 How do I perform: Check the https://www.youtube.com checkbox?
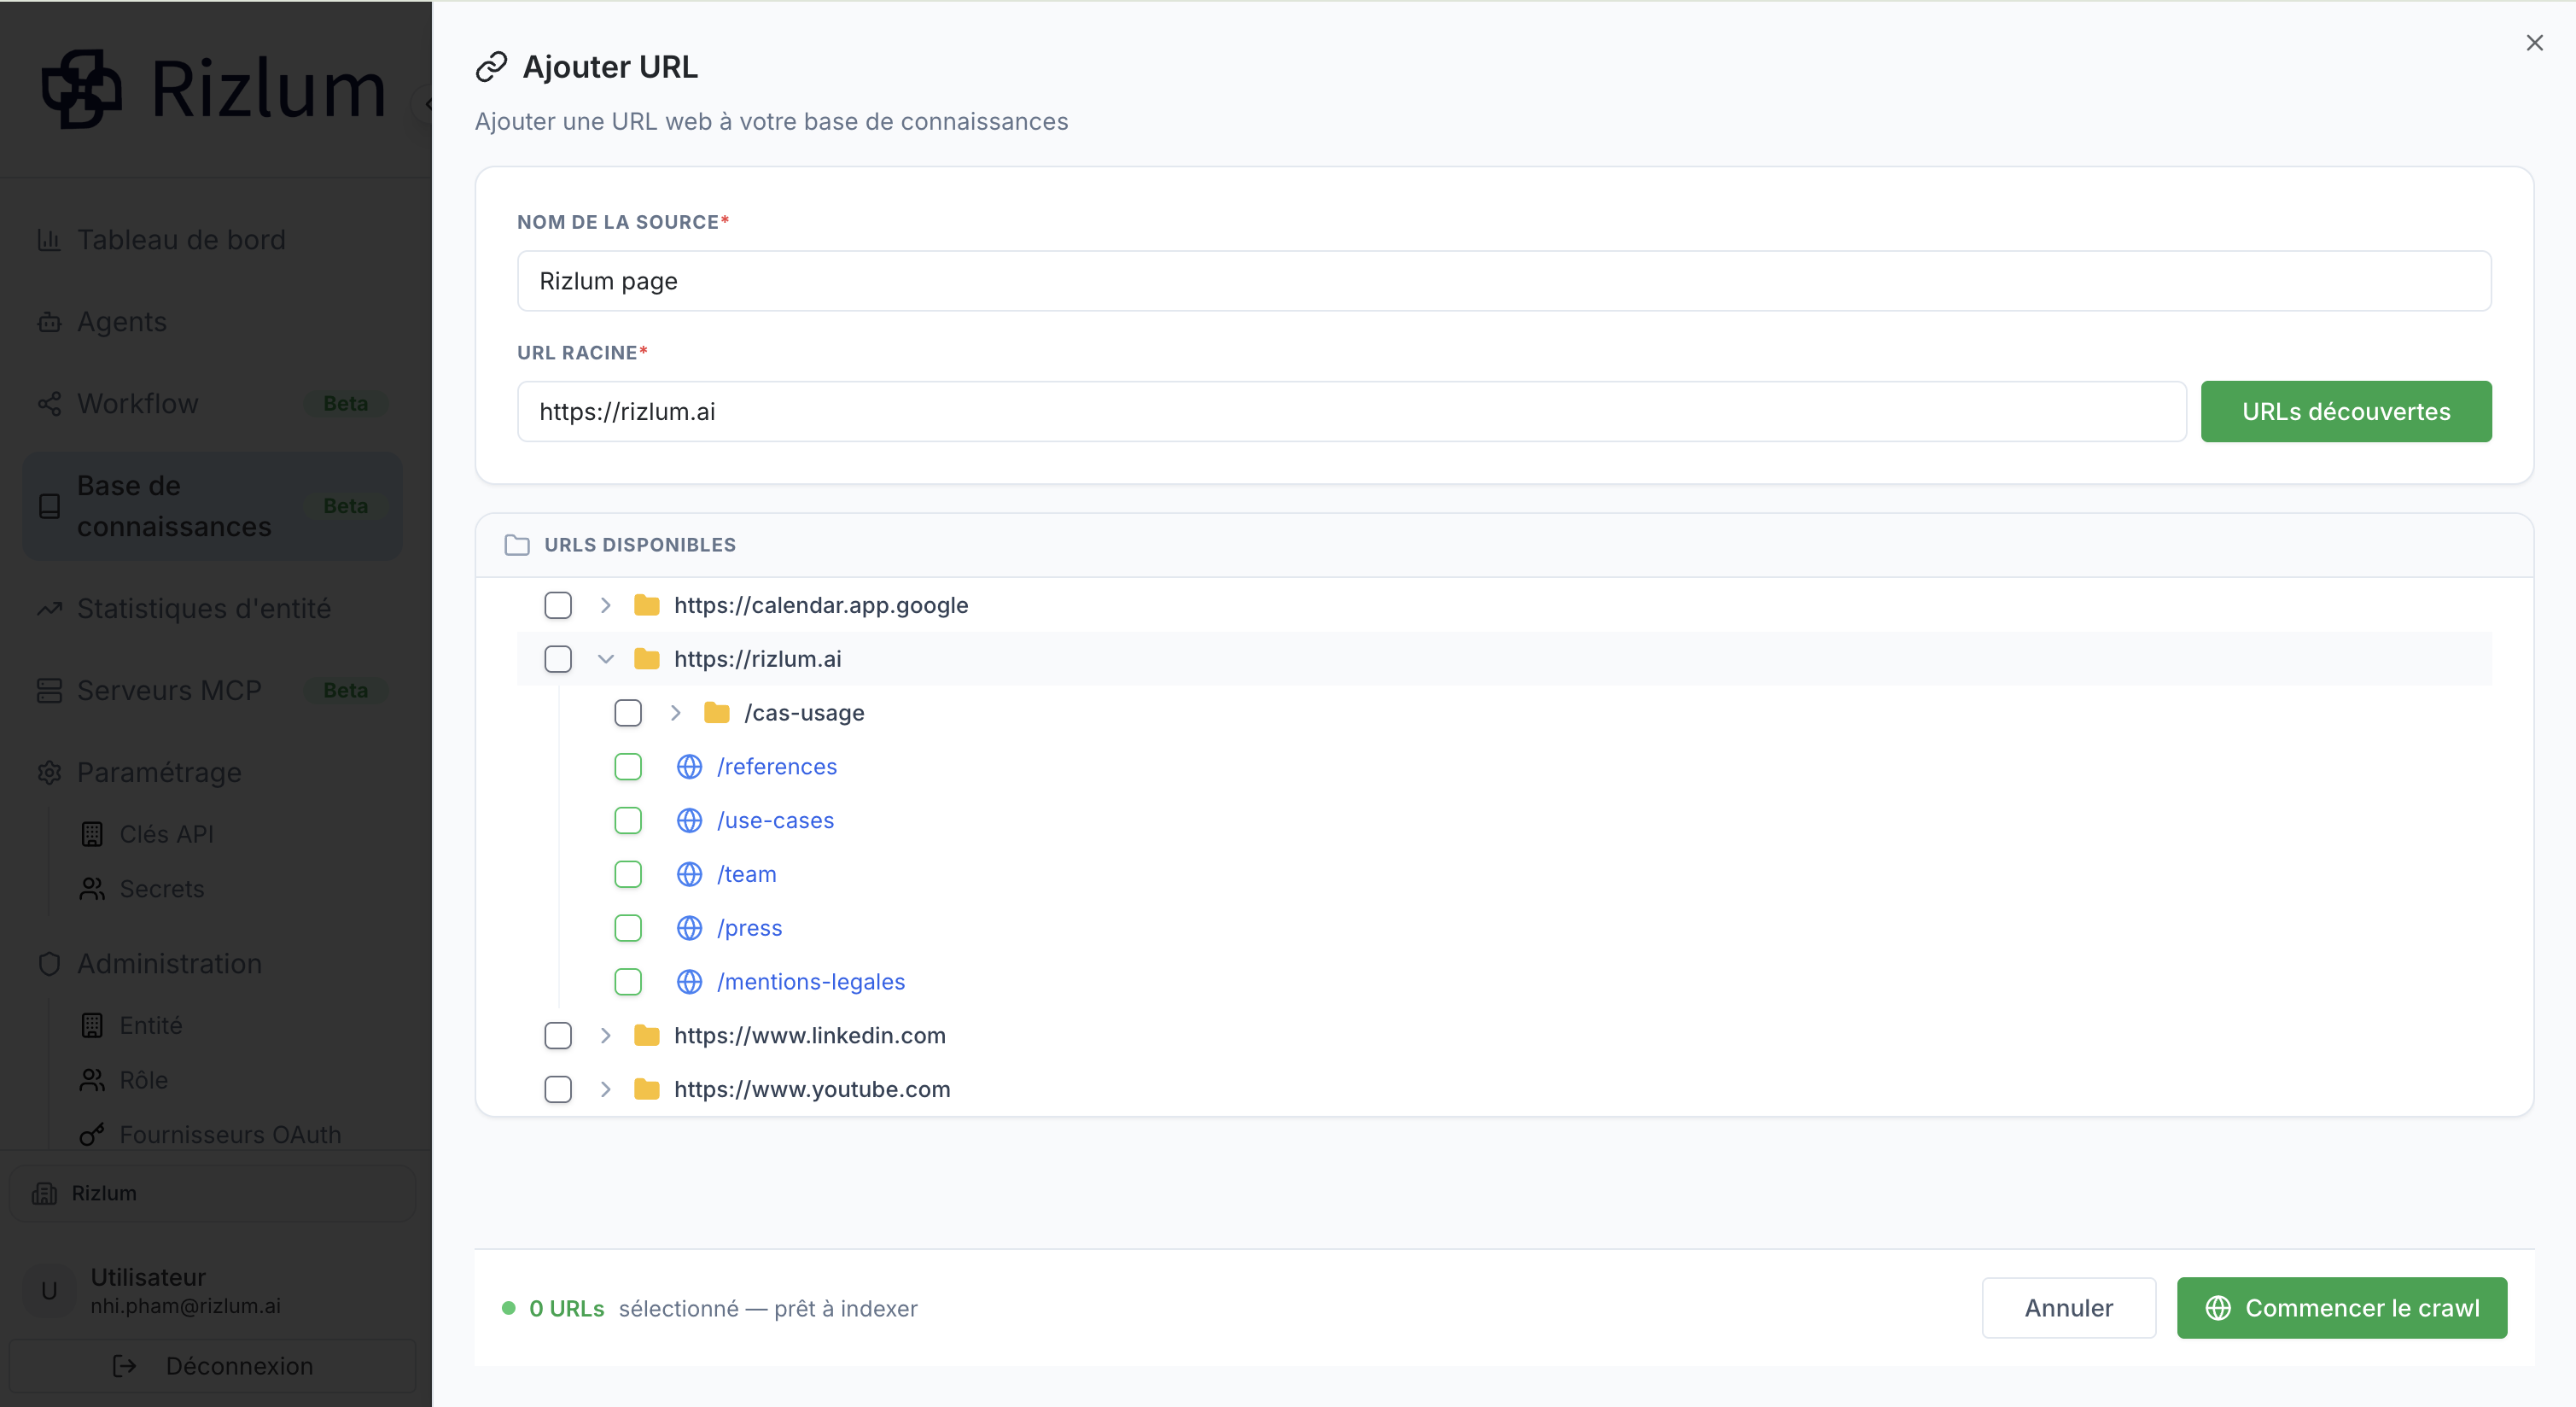[558, 1090]
